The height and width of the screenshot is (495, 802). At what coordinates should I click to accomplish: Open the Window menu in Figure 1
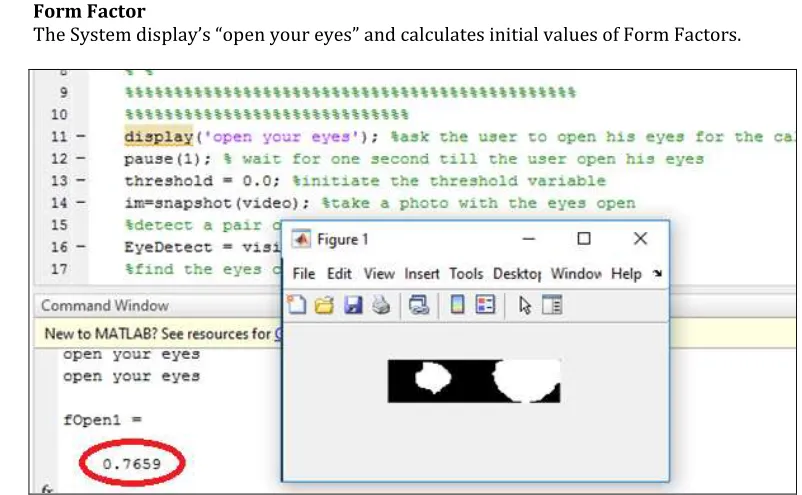click(576, 274)
